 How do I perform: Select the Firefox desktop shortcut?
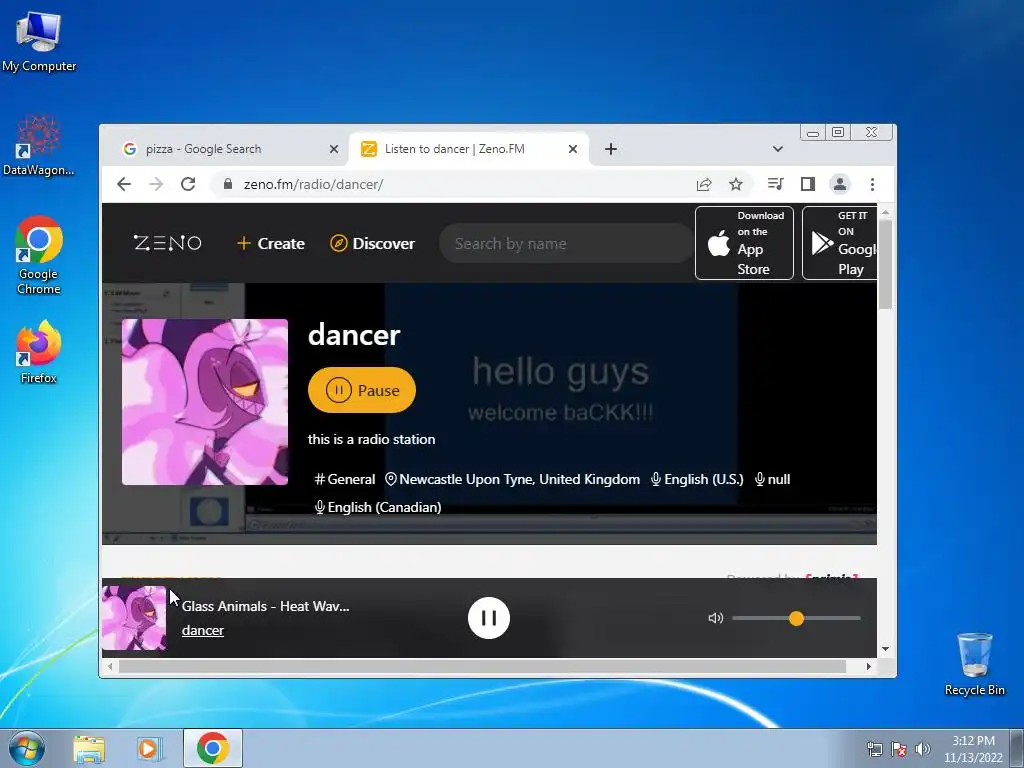click(x=39, y=351)
